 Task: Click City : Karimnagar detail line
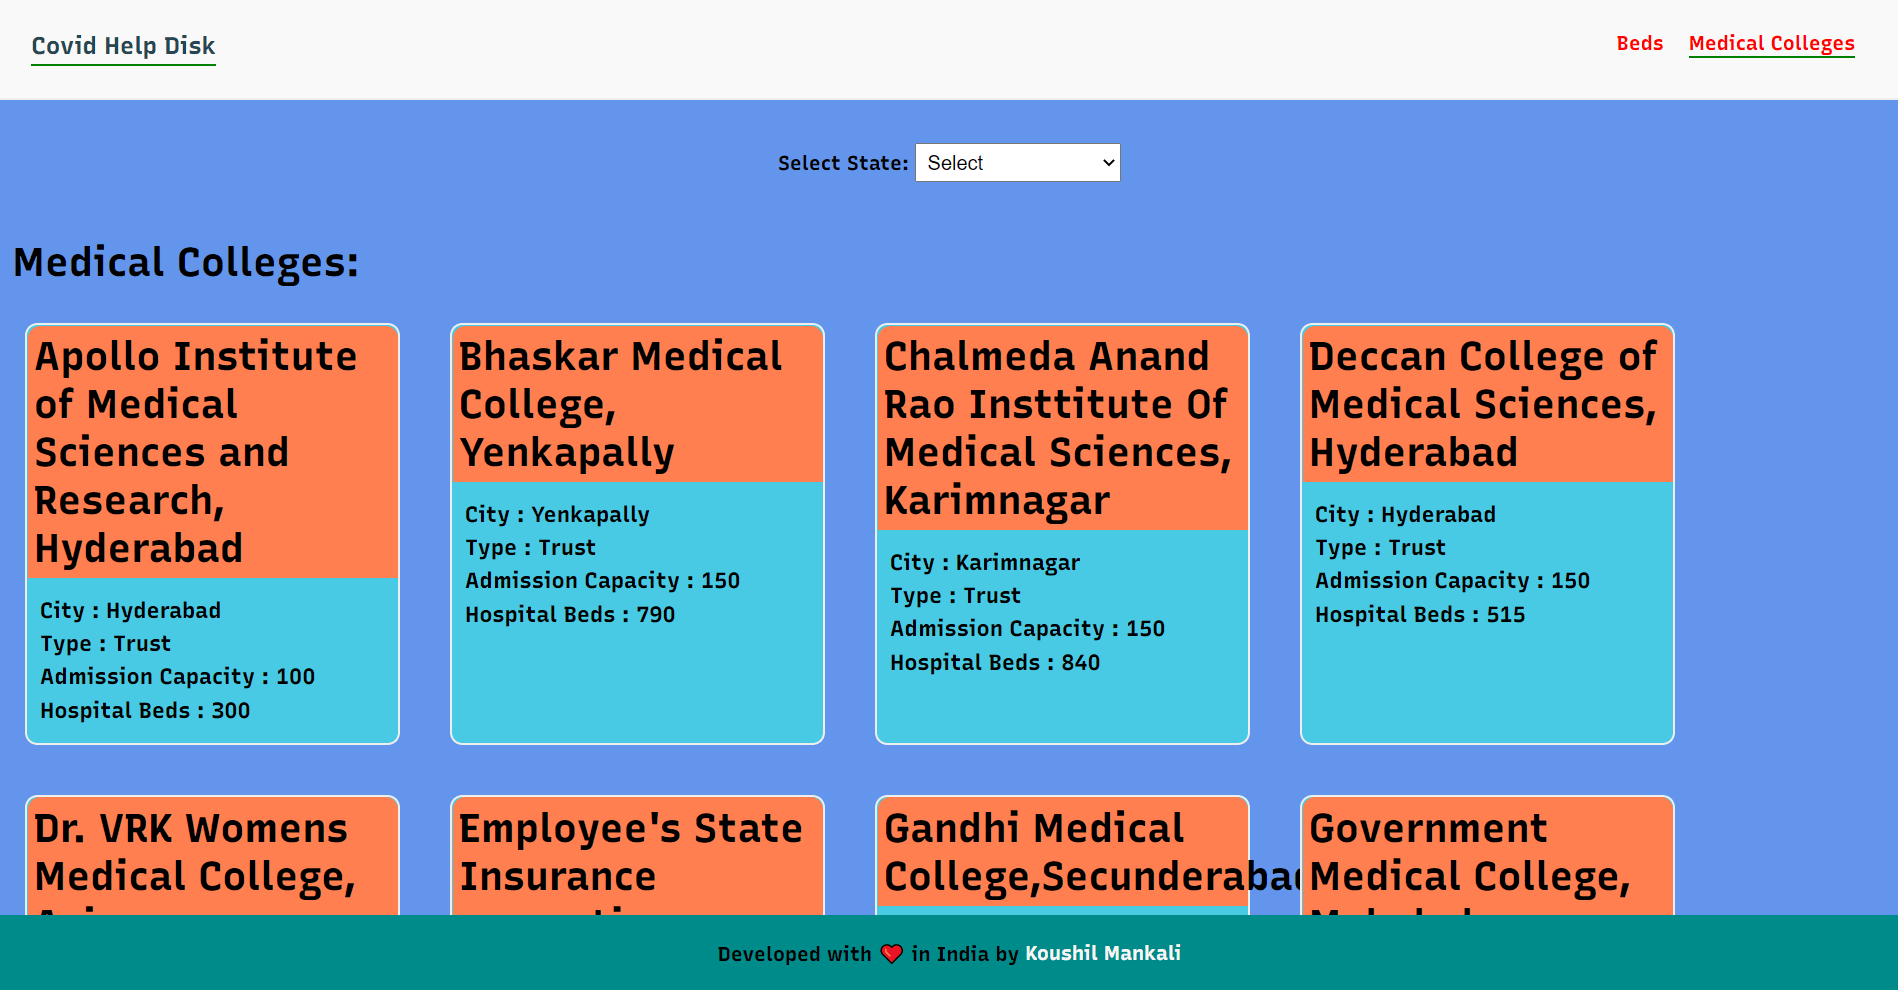(x=985, y=563)
